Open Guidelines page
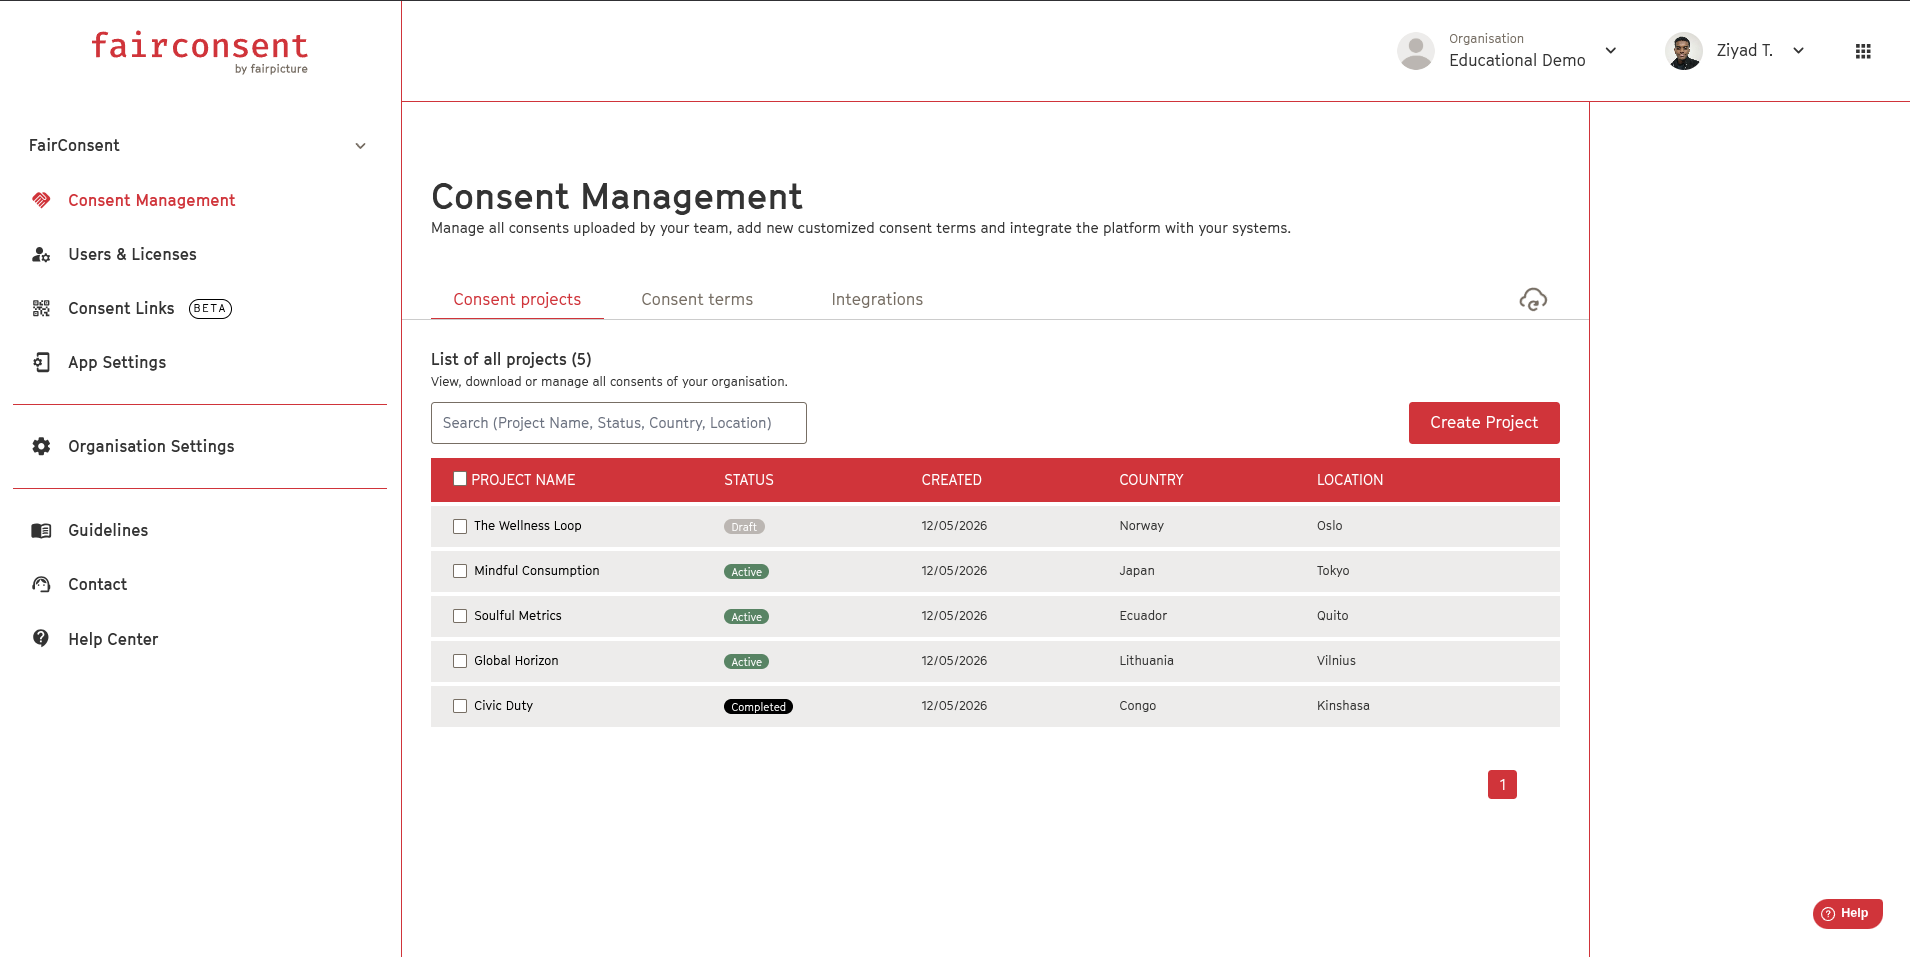Viewport: 1910px width, 957px height. (108, 530)
